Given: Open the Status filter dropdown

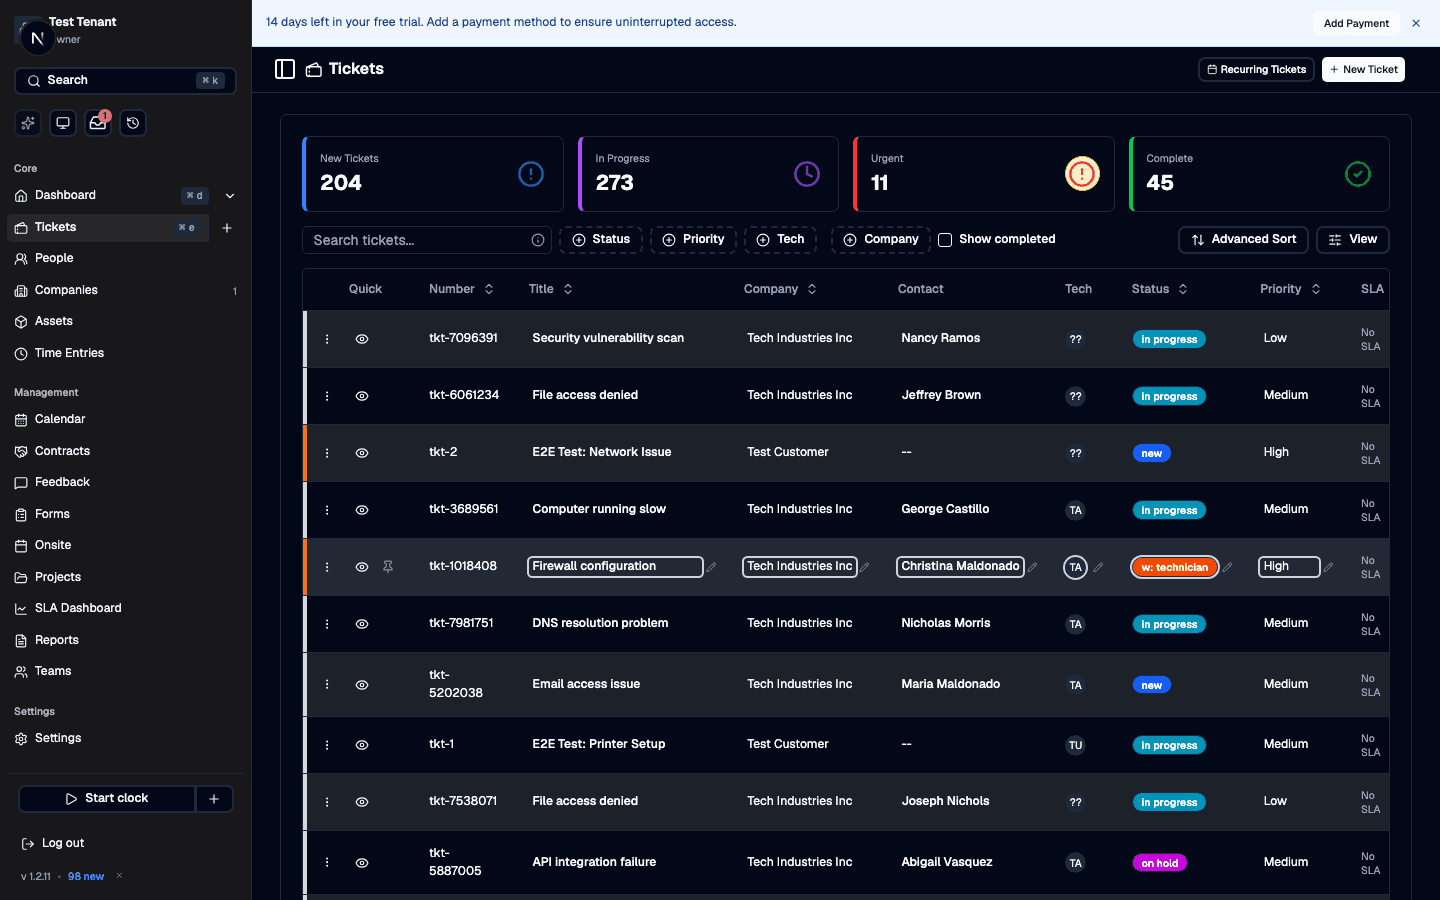Looking at the screenshot, I should point(600,239).
